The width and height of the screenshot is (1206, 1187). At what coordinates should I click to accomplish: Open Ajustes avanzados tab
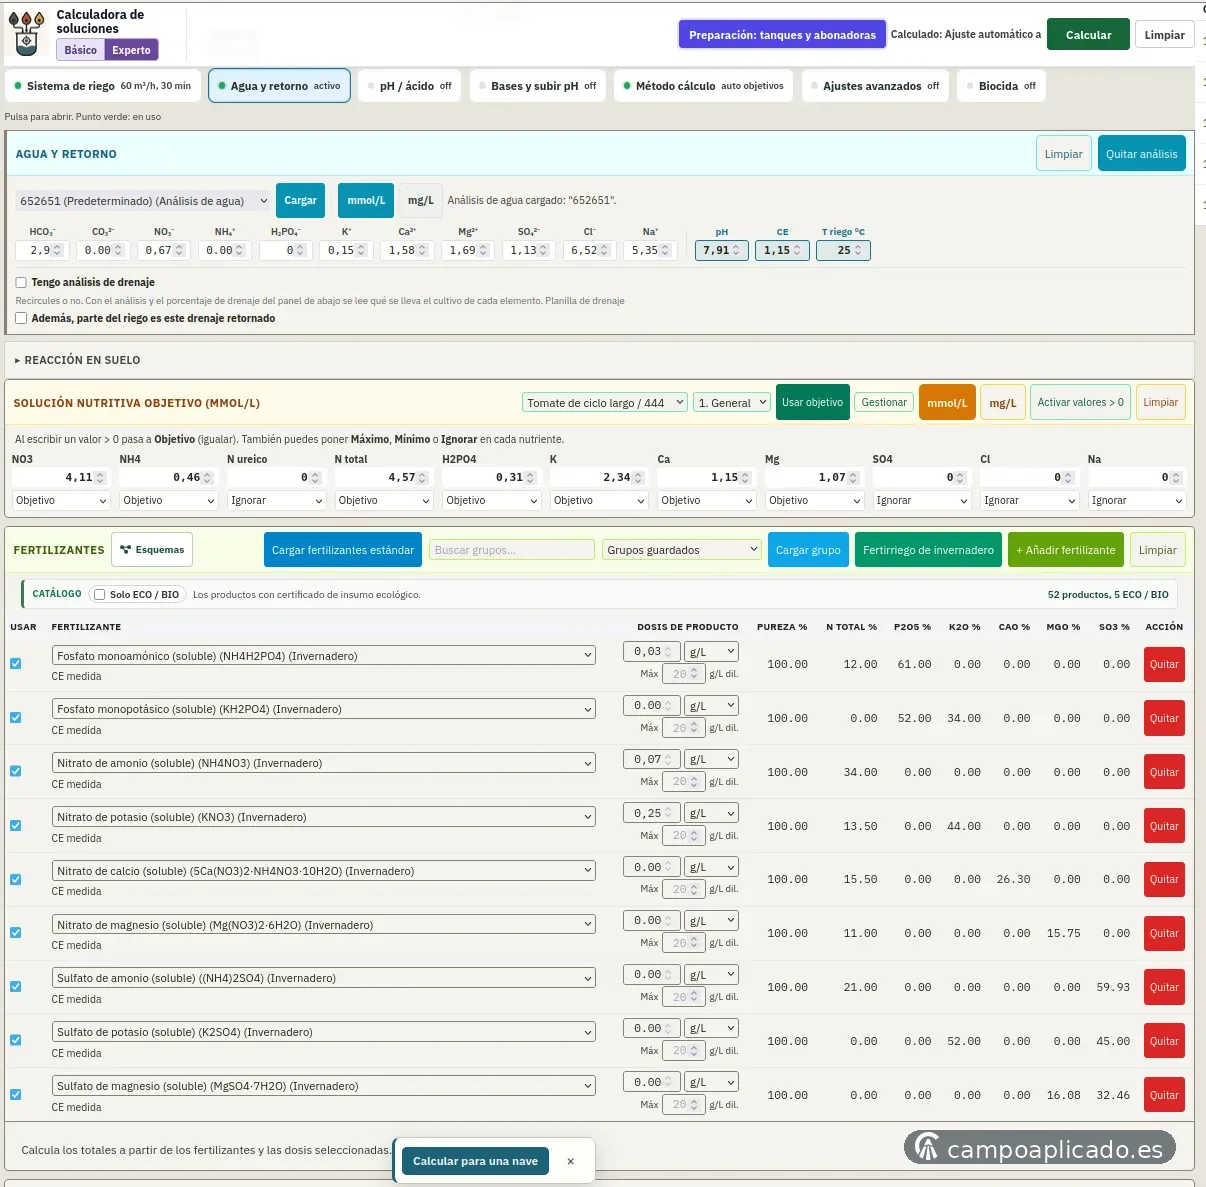875,86
